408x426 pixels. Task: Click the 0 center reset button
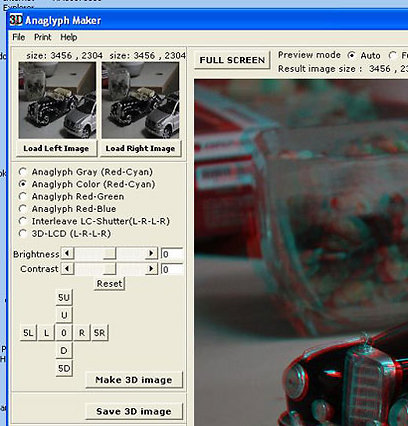64,333
